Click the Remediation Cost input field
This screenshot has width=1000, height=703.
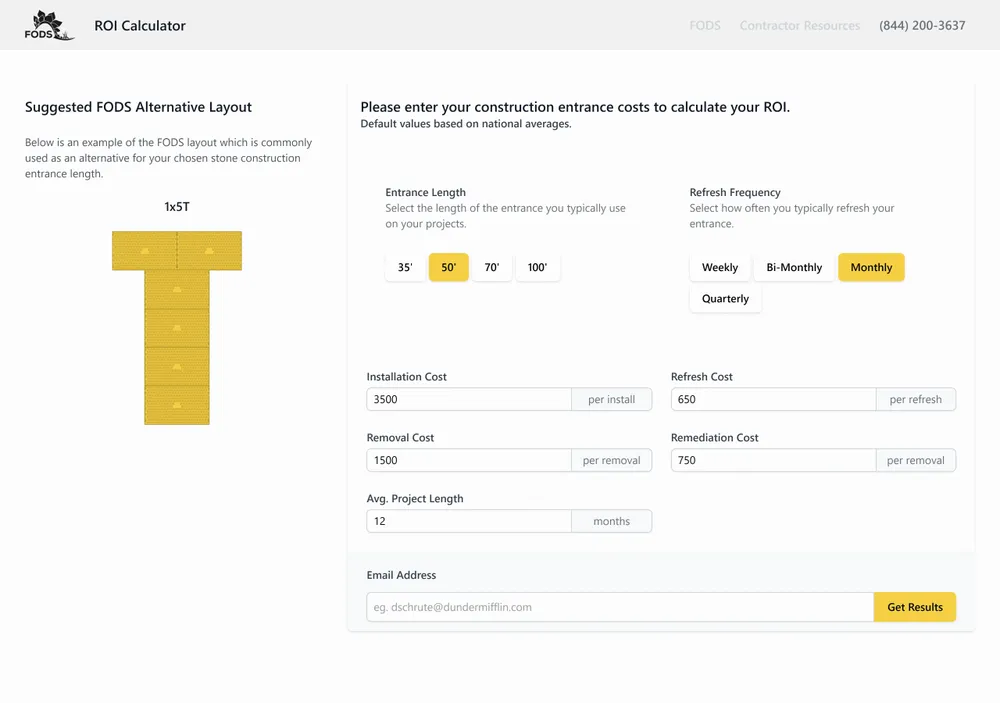click(x=774, y=460)
